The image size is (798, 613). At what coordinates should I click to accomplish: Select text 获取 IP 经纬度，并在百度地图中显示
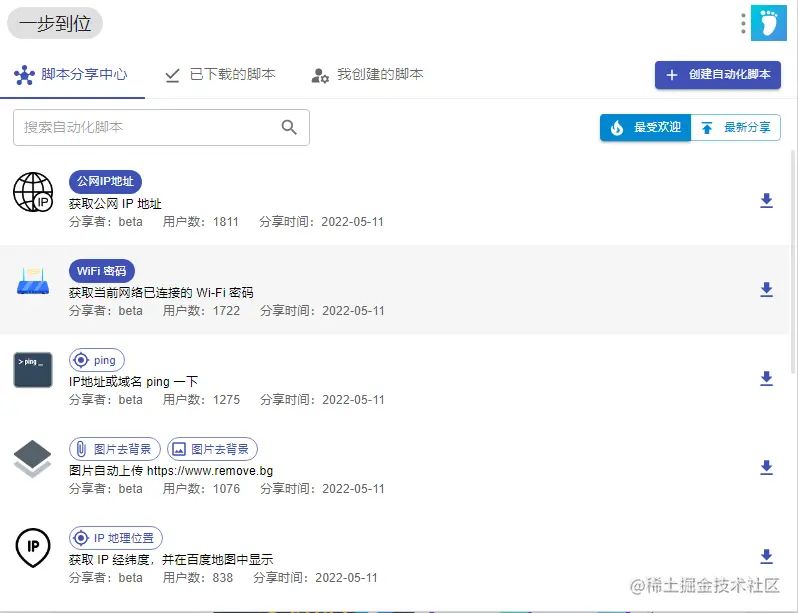171,560
